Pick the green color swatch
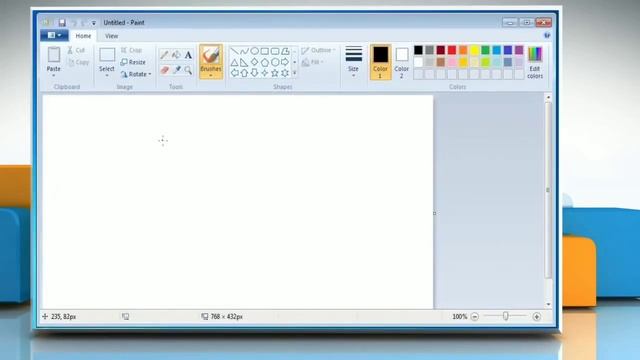This screenshot has height=360, width=640. (485, 50)
